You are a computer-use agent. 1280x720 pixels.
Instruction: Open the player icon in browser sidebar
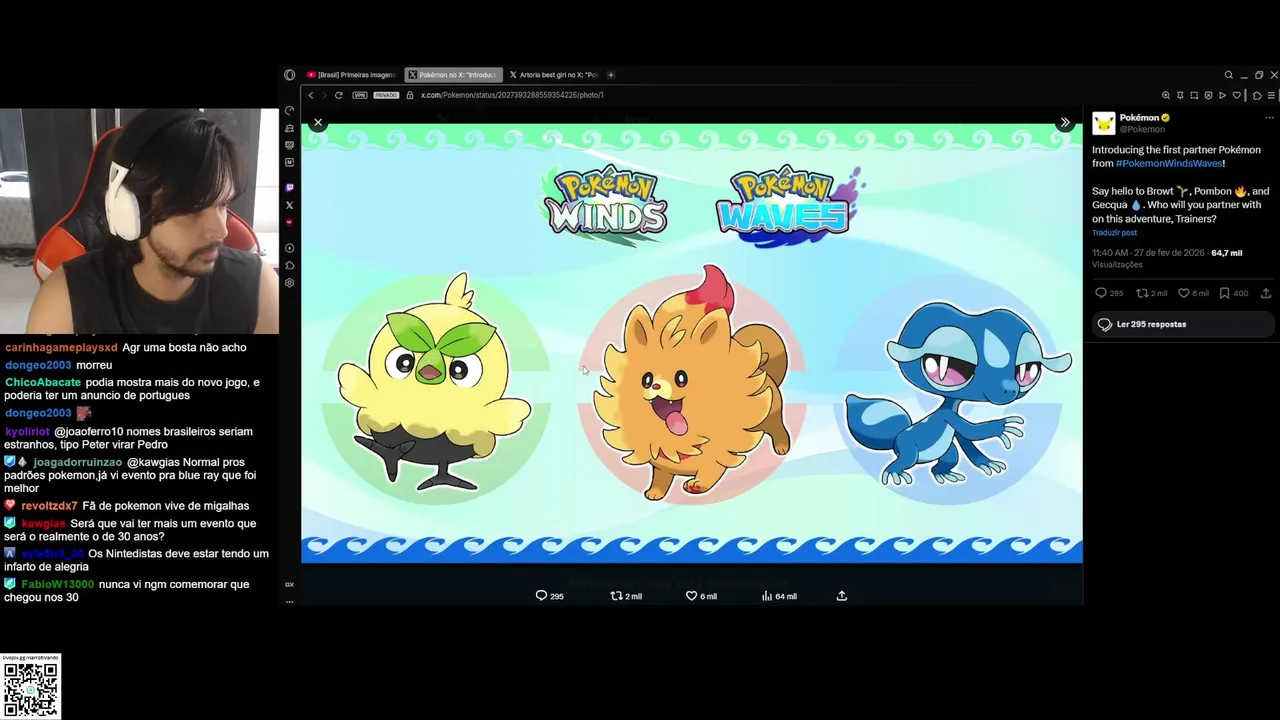pyautogui.click(x=289, y=248)
